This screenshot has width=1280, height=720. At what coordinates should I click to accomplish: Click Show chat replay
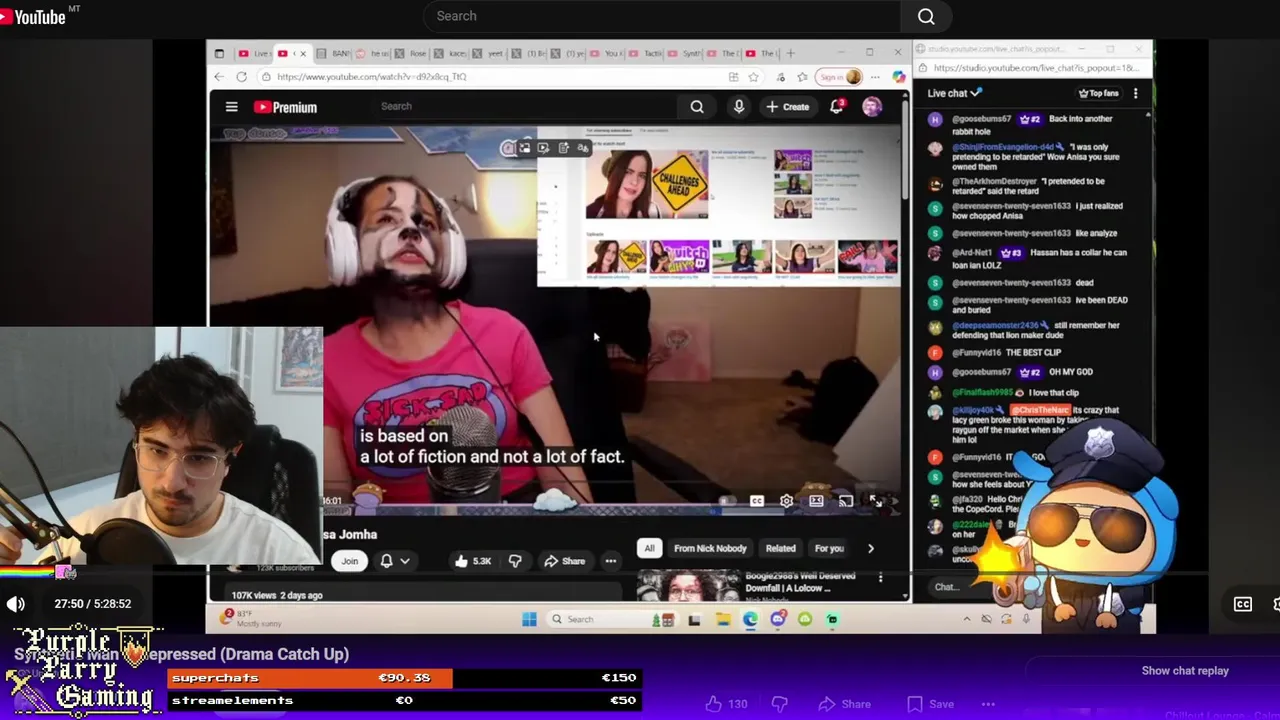click(1185, 671)
